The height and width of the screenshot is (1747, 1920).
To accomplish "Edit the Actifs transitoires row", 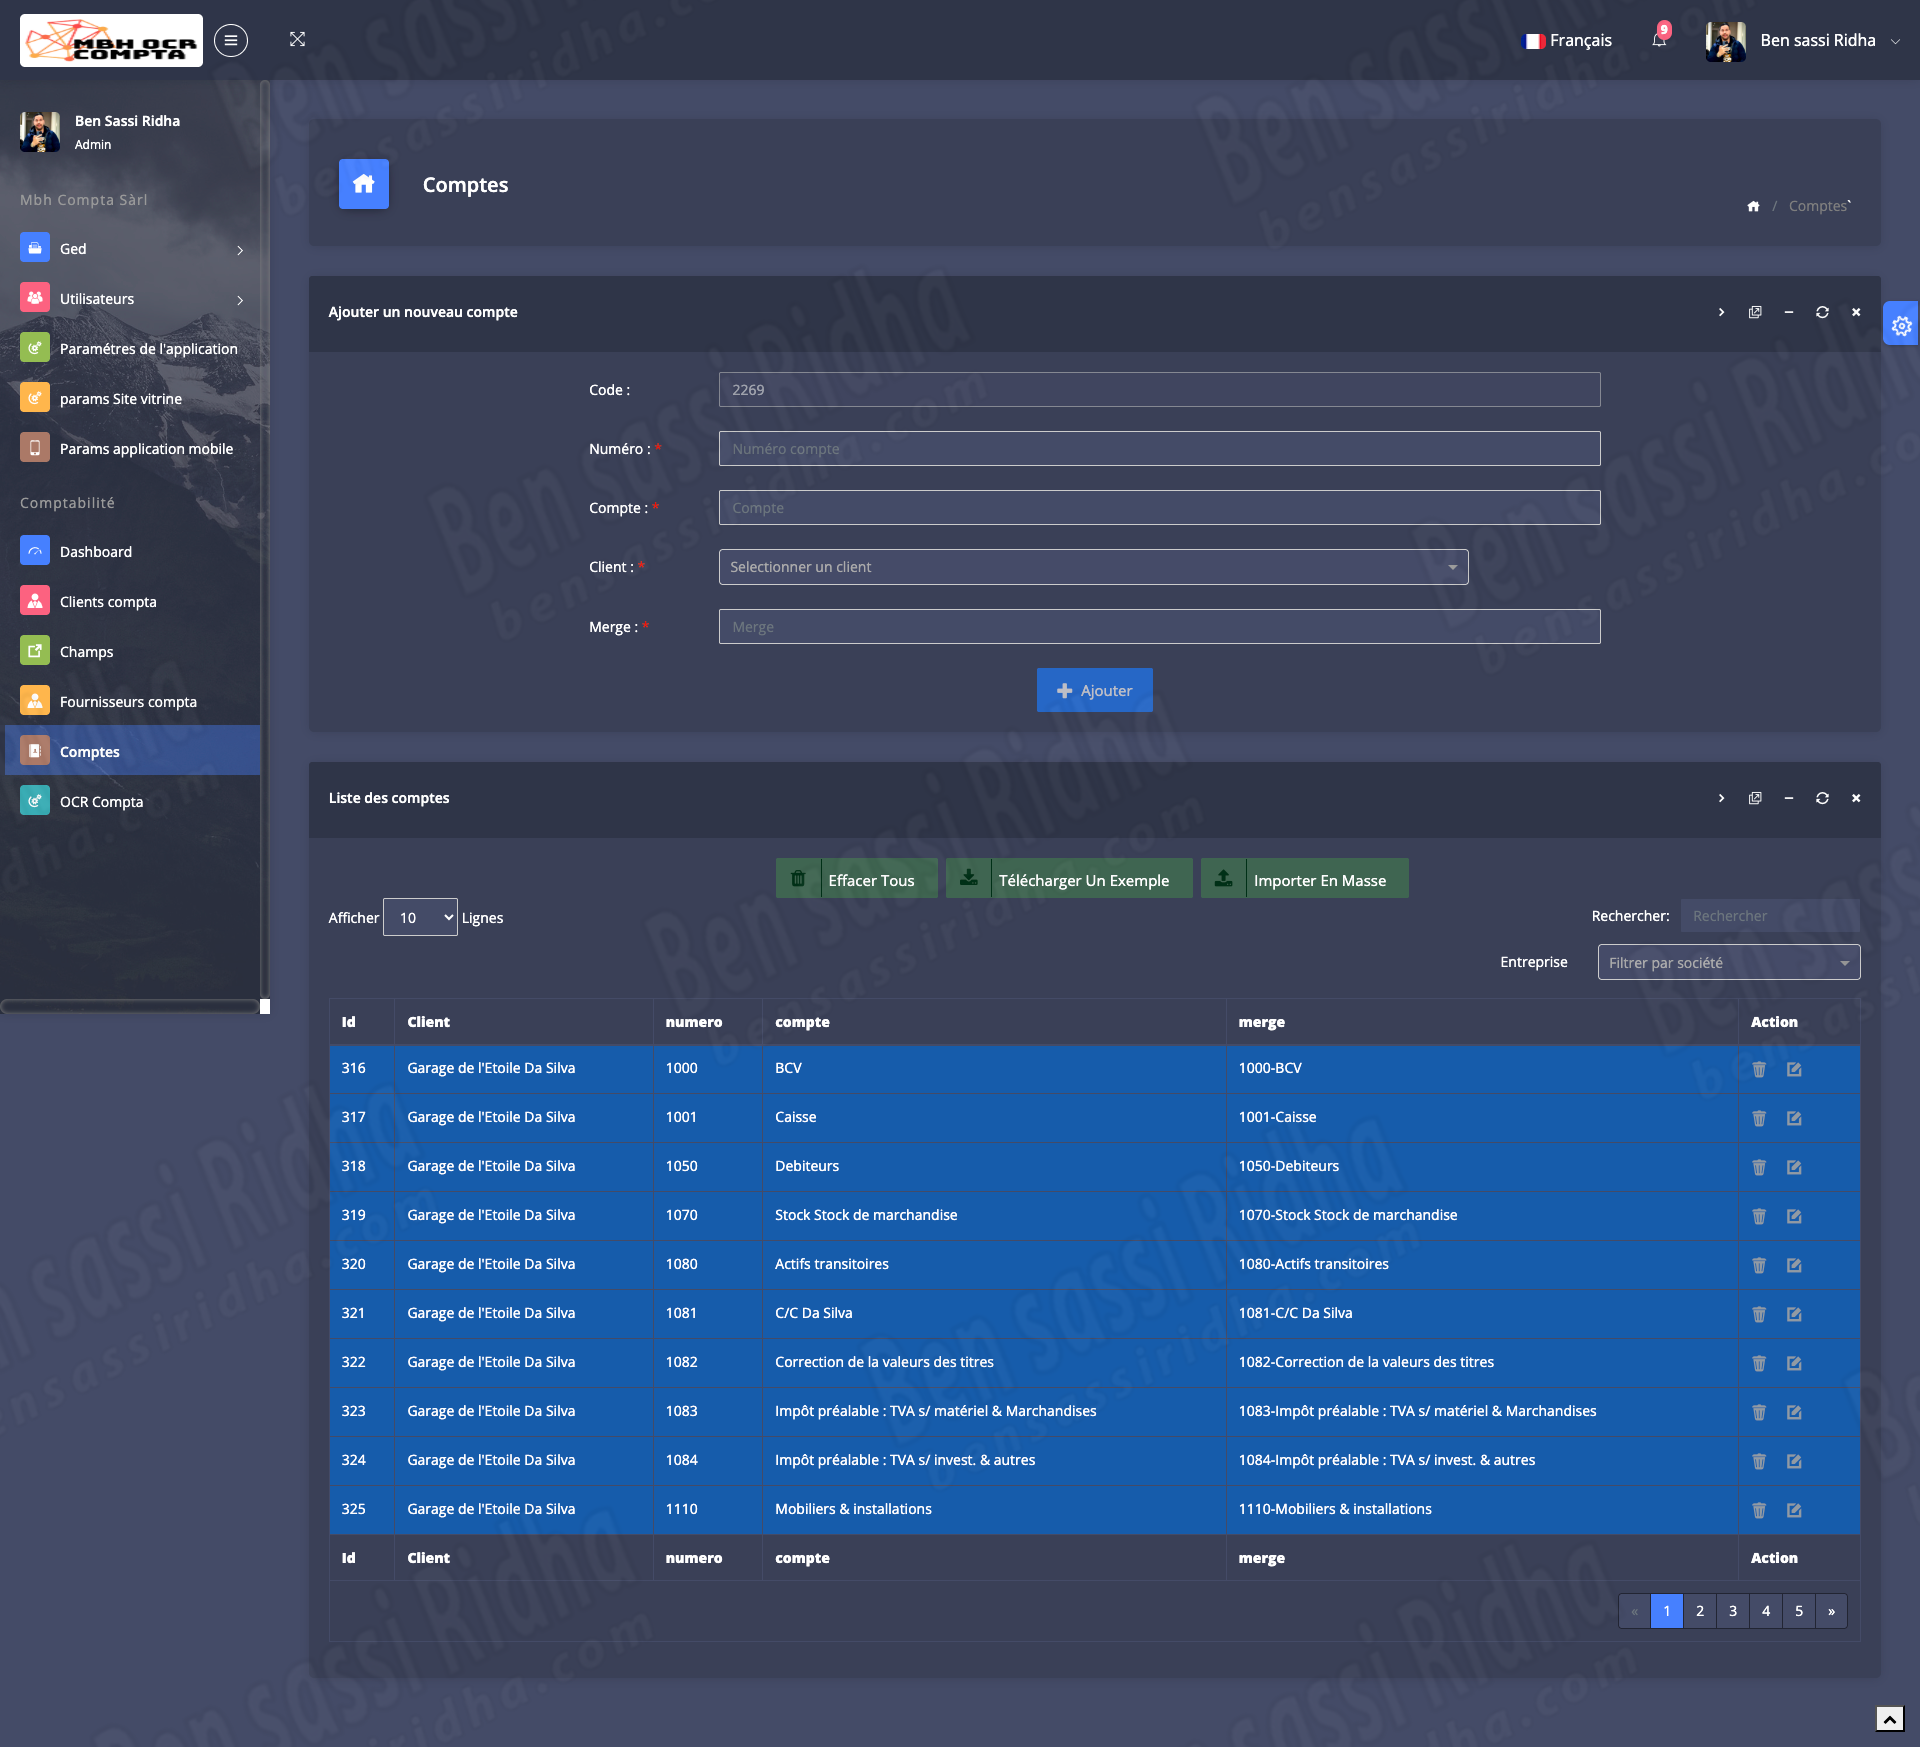I will click(1794, 1265).
